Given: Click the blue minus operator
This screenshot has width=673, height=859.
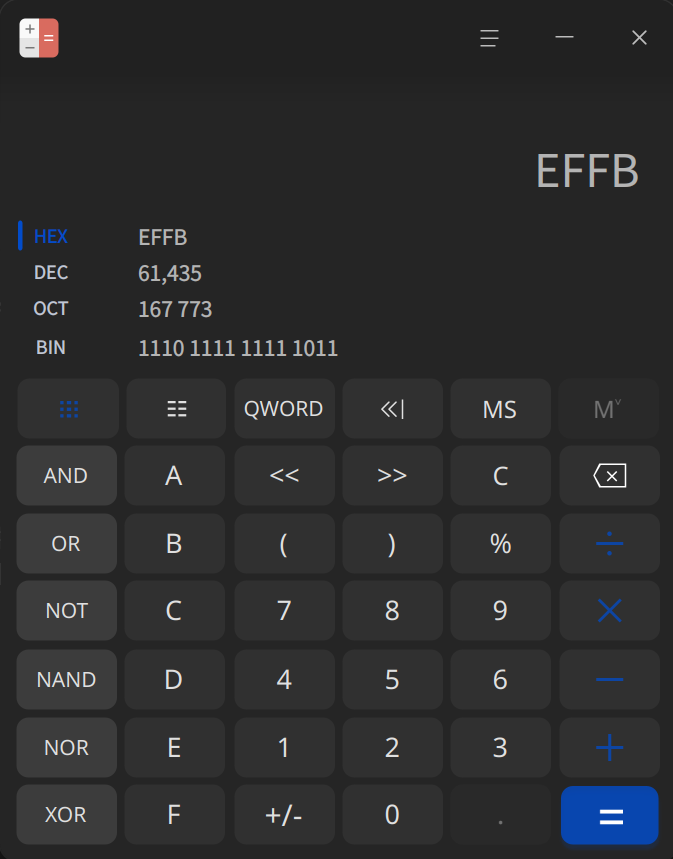Looking at the screenshot, I should click(609, 679).
